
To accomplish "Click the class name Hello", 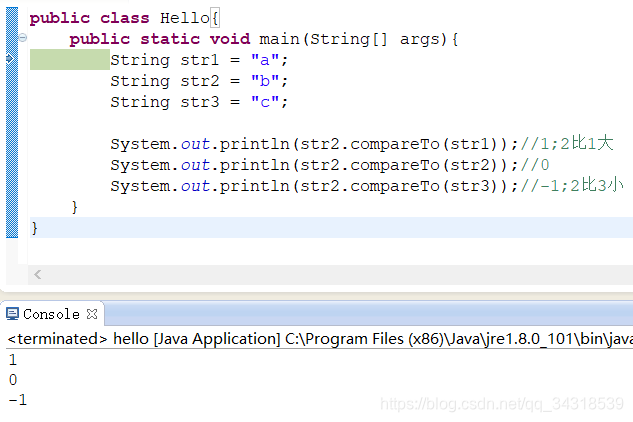I will (184, 18).
